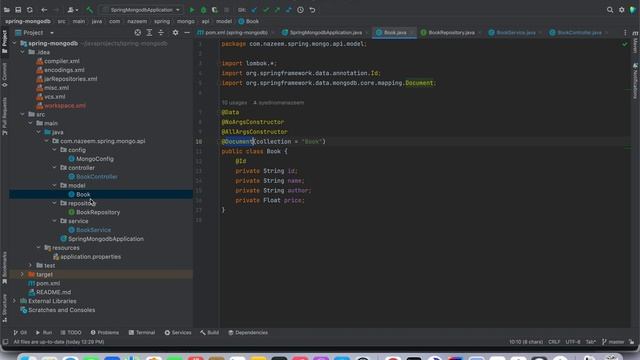Viewport: 640px width, 360px height.
Task: Search Everywhere magnifier icon
Action: click(610, 10)
